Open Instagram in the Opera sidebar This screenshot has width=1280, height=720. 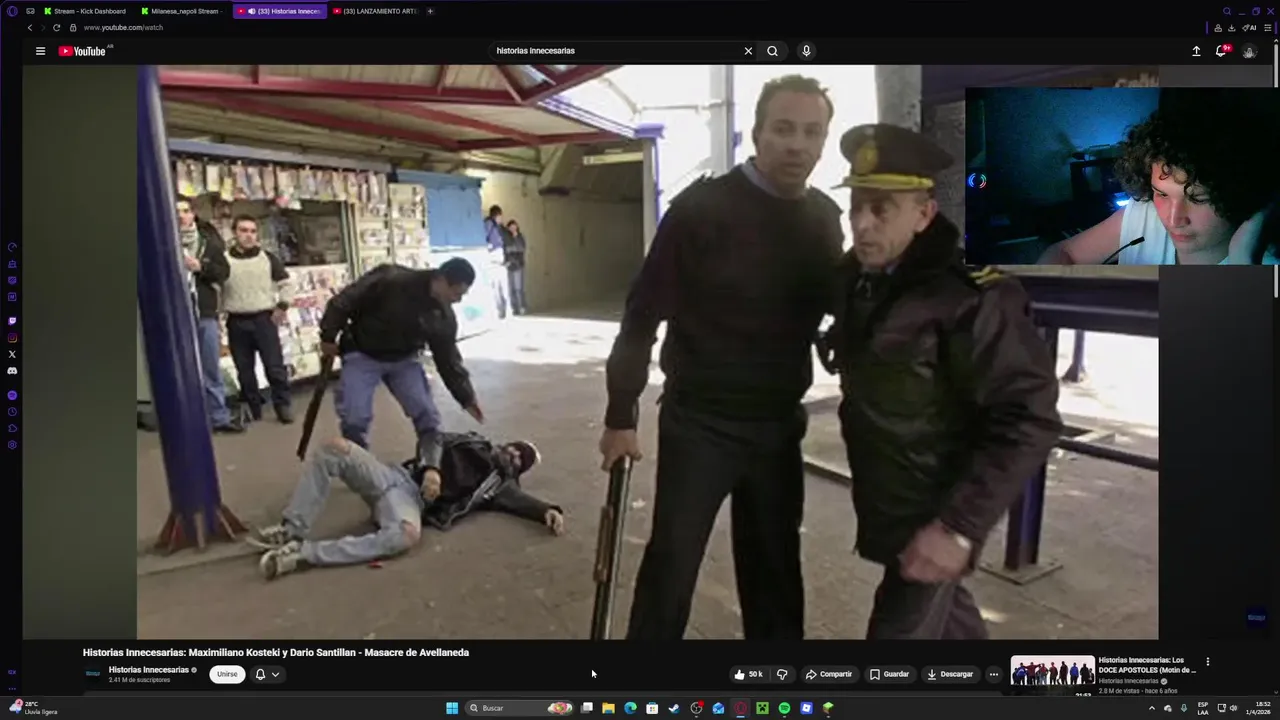(x=12, y=338)
